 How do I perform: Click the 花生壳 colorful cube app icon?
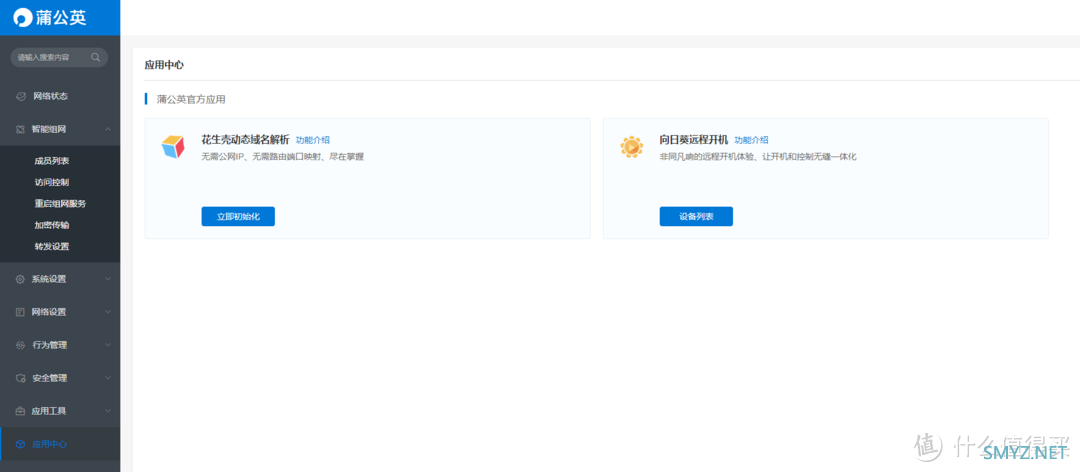pyautogui.click(x=173, y=147)
